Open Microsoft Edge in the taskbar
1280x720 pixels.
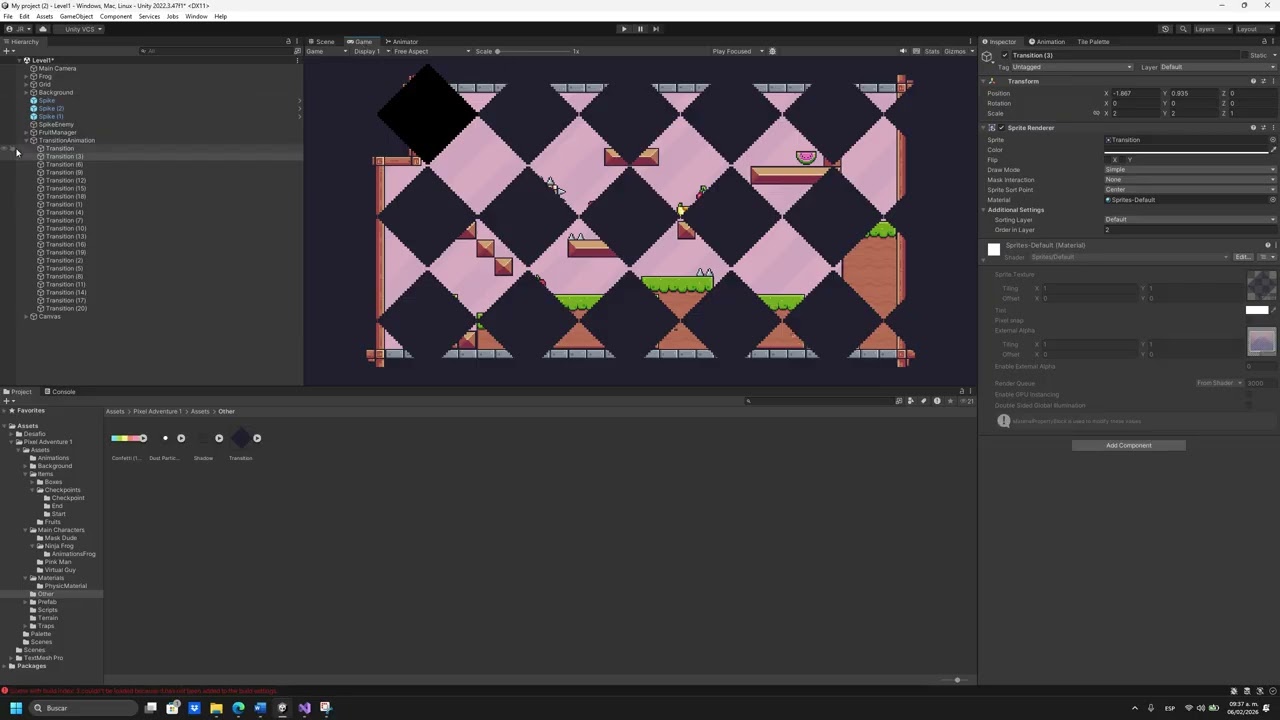coord(238,708)
